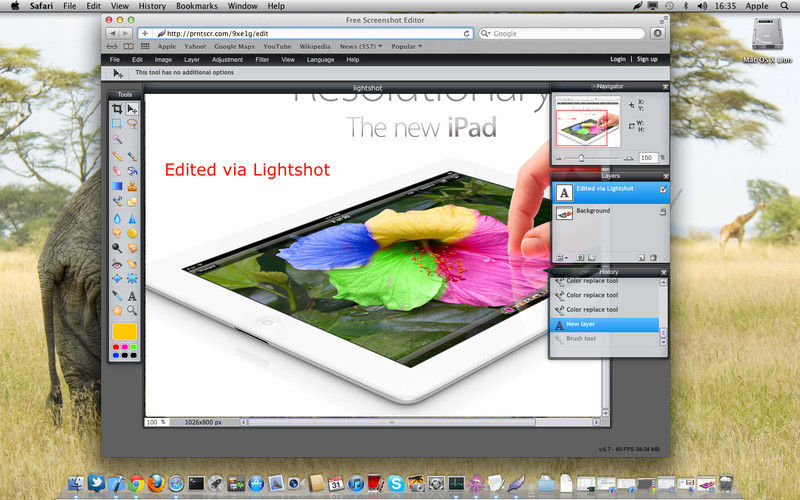Open the main yellow color swatch
This screenshot has height=500, width=800.
(124, 332)
